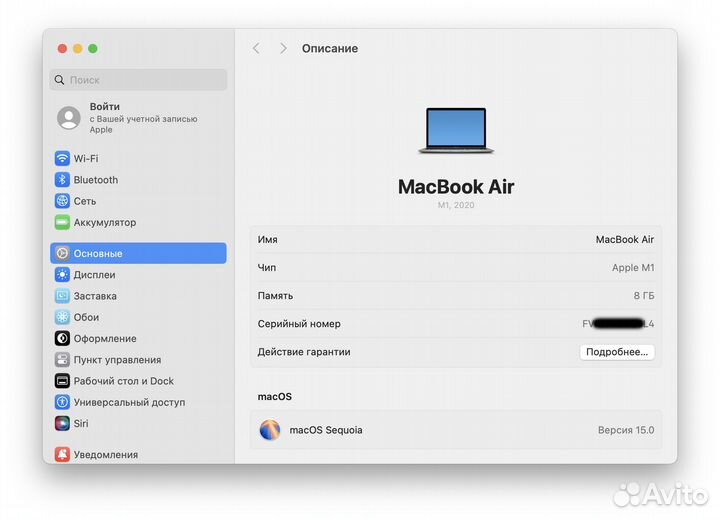Click the Siri icon

62,423
